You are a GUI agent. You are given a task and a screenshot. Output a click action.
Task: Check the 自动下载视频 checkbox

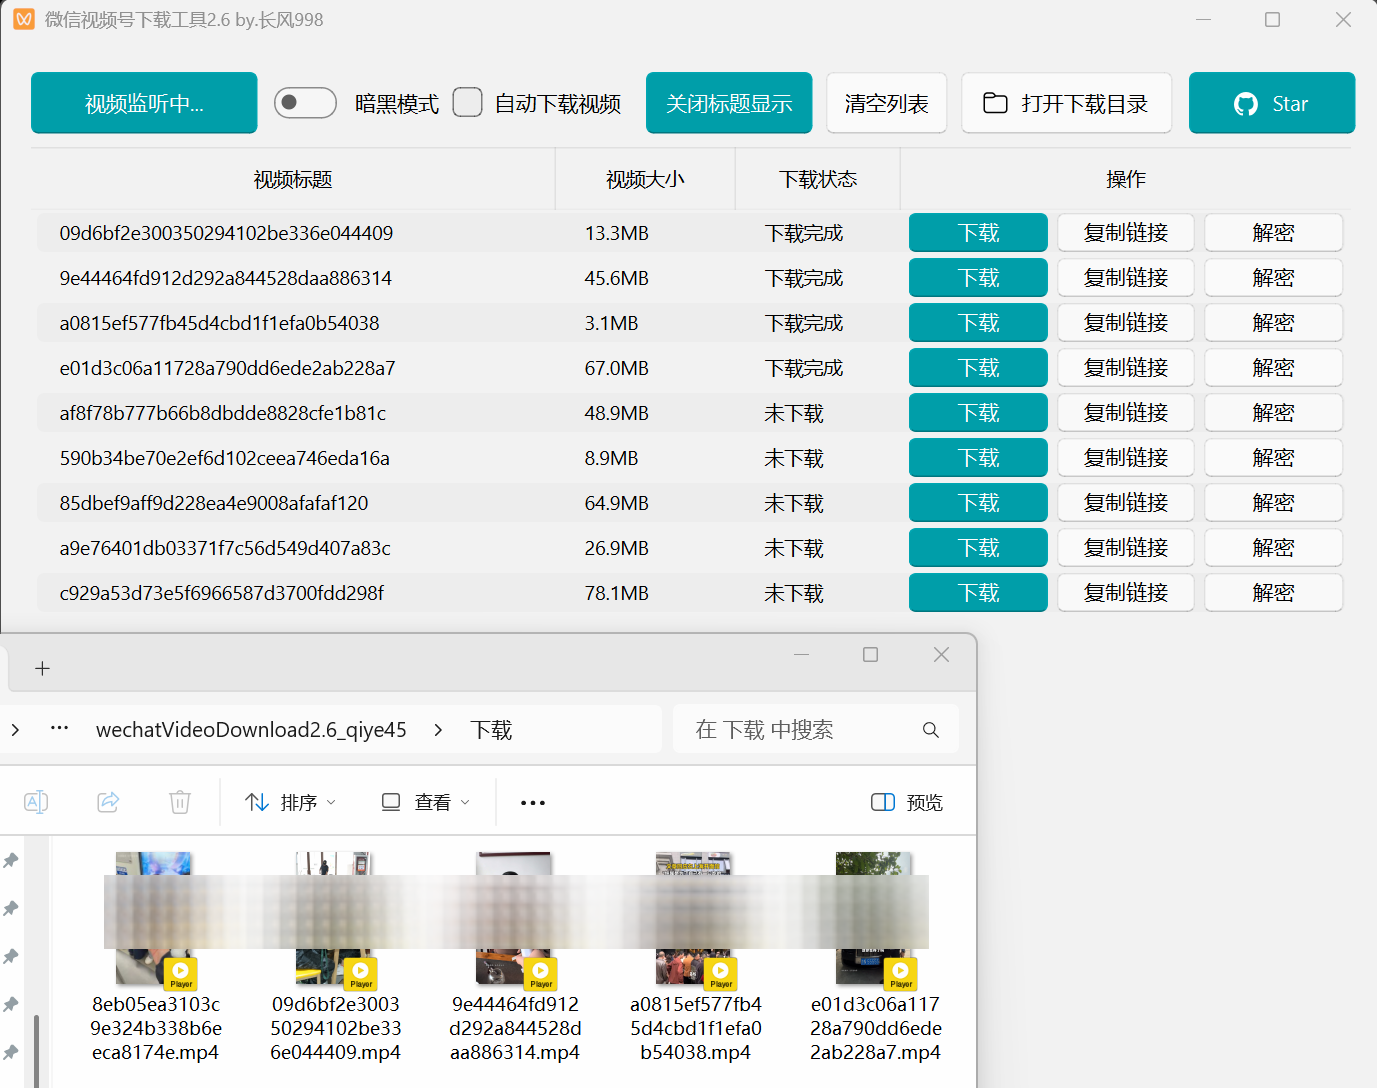tap(467, 102)
